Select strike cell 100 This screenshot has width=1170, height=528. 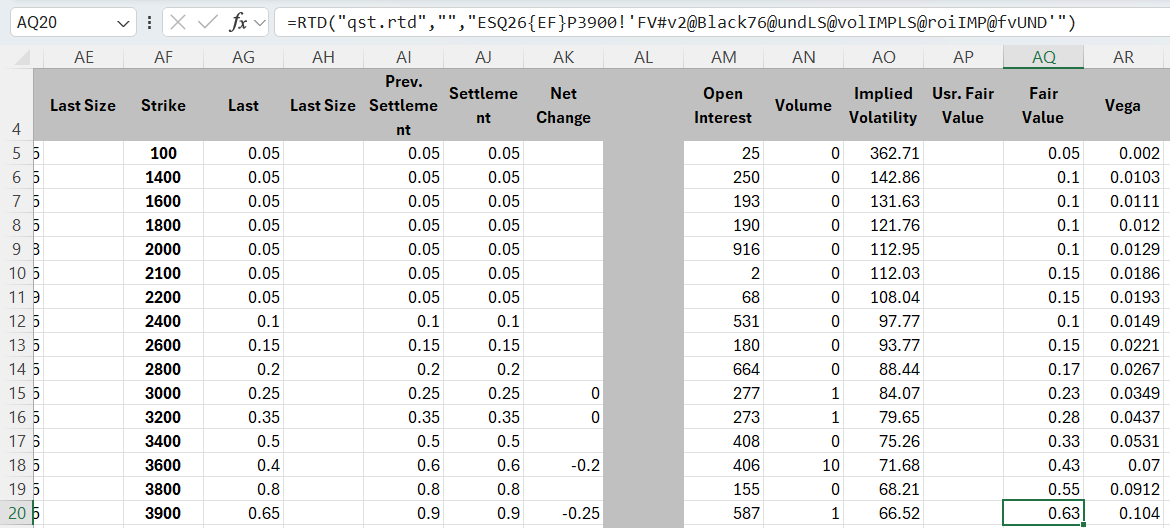(x=163, y=154)
